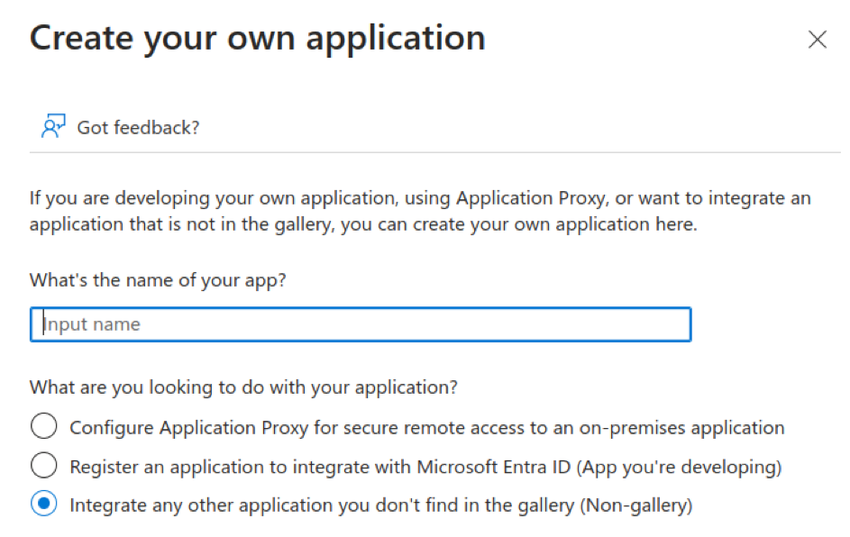Choose the Register an application radio button
Screen dimensions: 850x537
tap(44, 466)
